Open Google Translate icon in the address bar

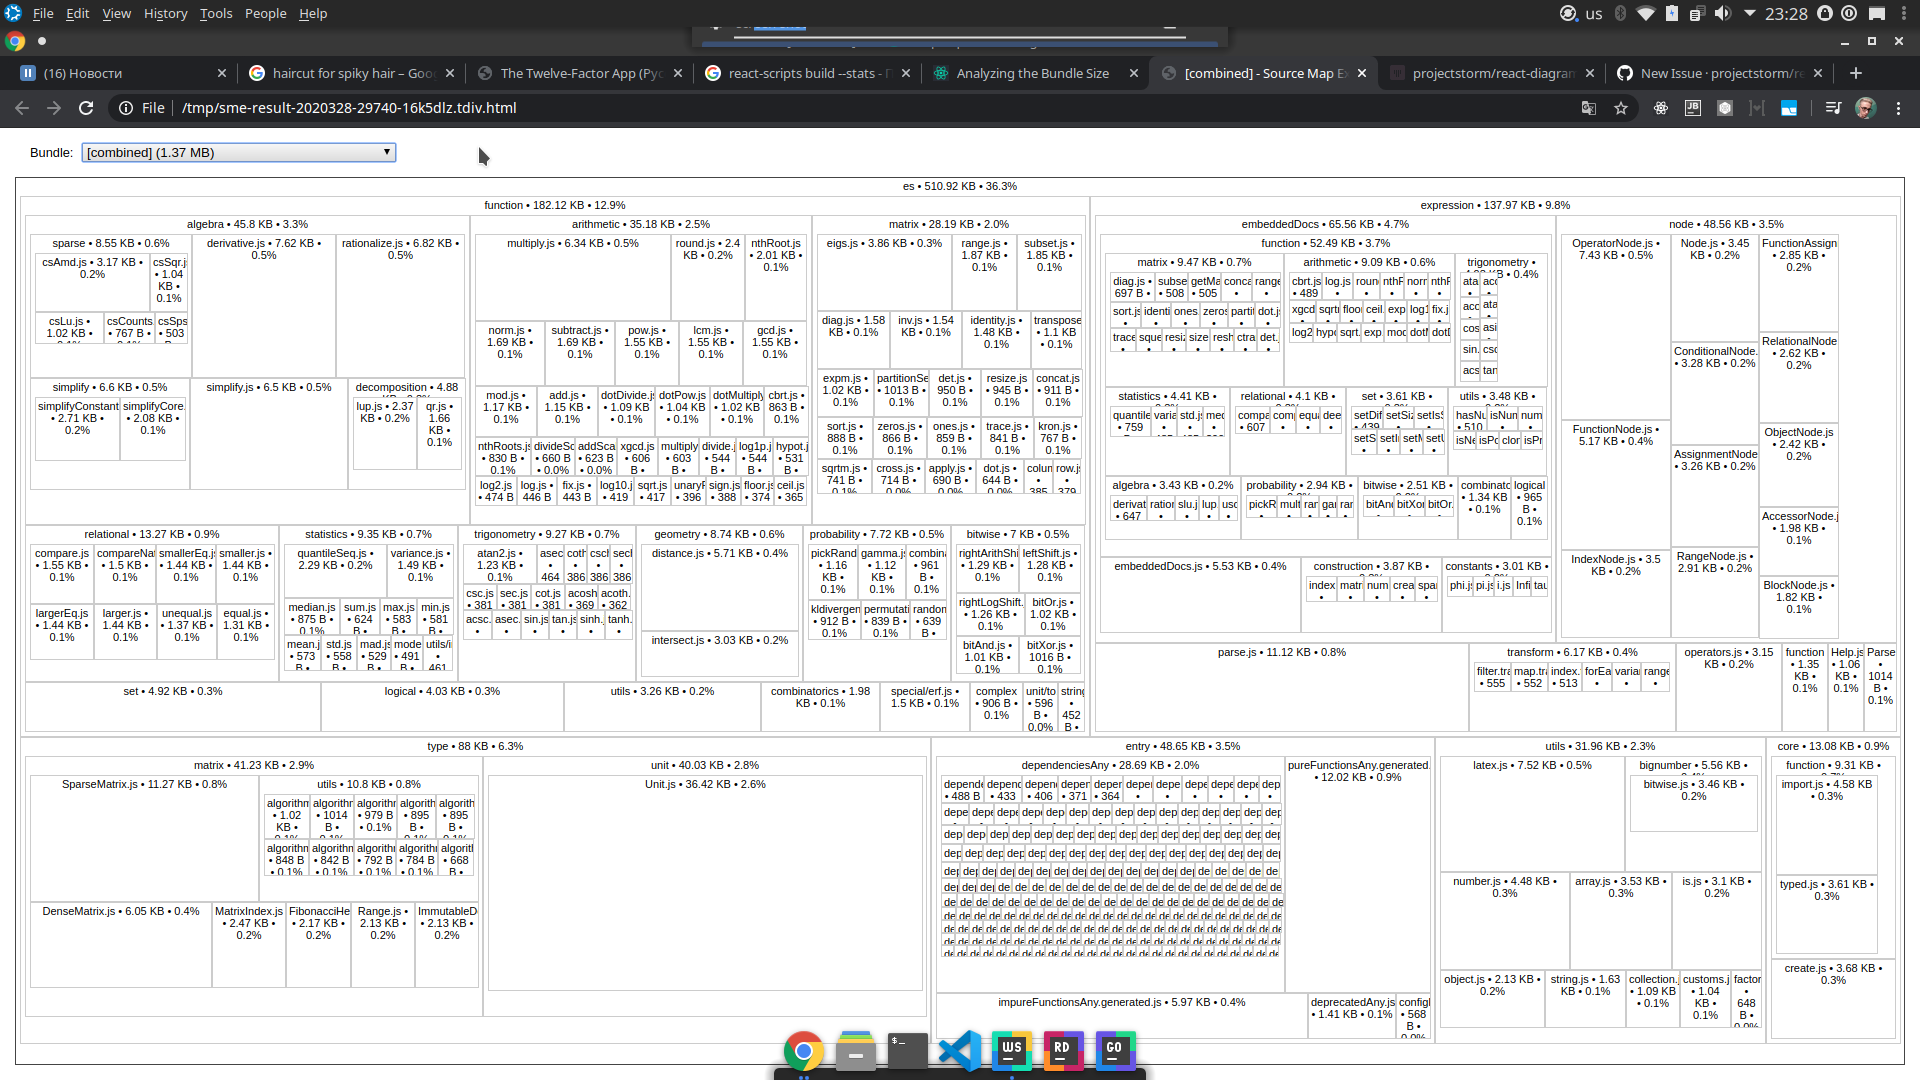point(1588,107)
